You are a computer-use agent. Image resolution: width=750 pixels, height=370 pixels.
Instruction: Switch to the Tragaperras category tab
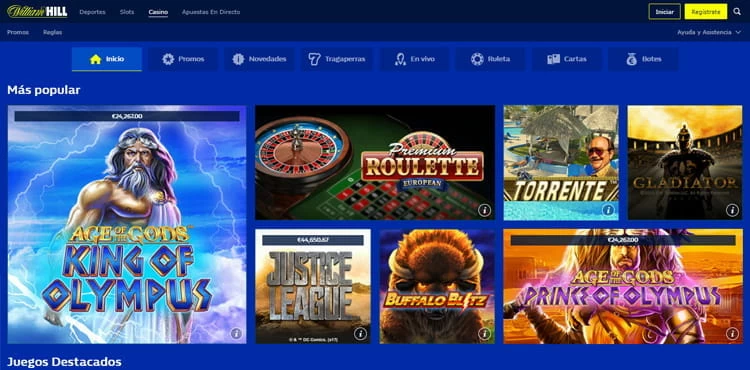click(337, 59)
